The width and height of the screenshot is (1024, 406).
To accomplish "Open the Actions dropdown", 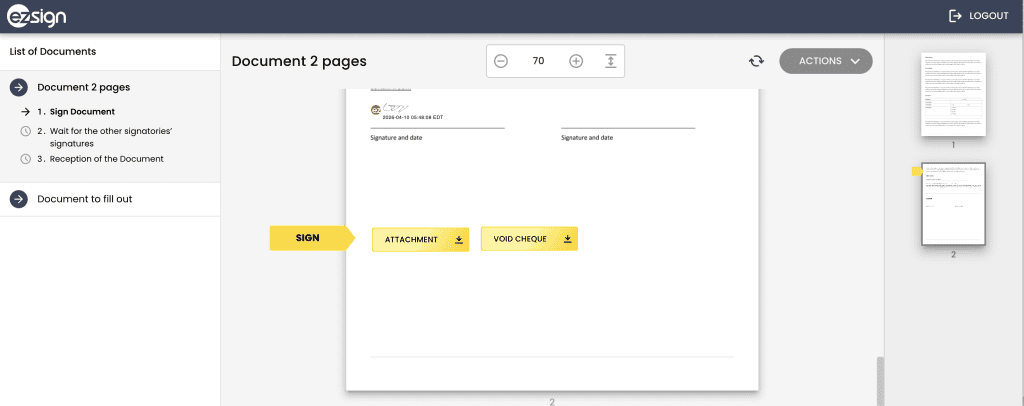I will 826,61.
